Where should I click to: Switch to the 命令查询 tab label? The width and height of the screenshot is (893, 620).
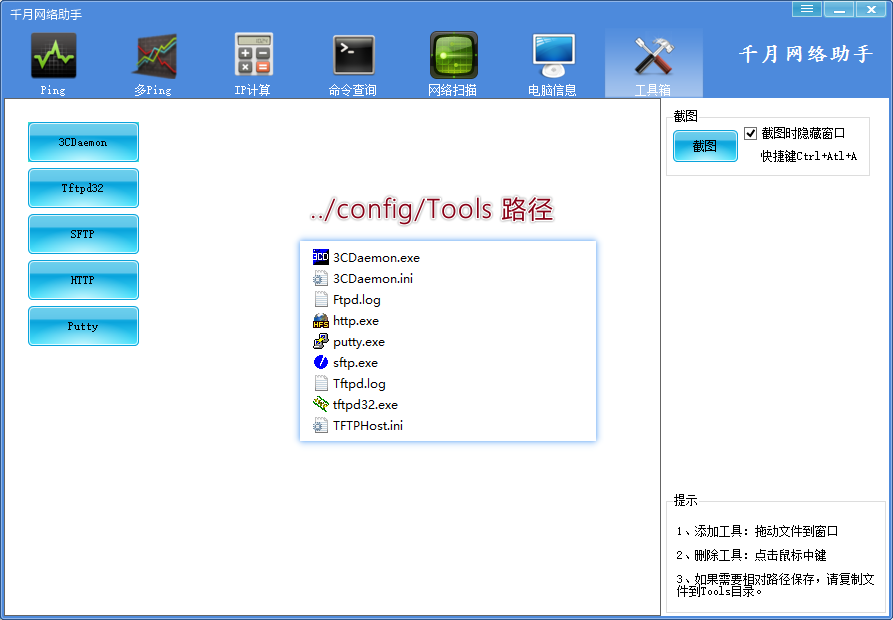353,90
